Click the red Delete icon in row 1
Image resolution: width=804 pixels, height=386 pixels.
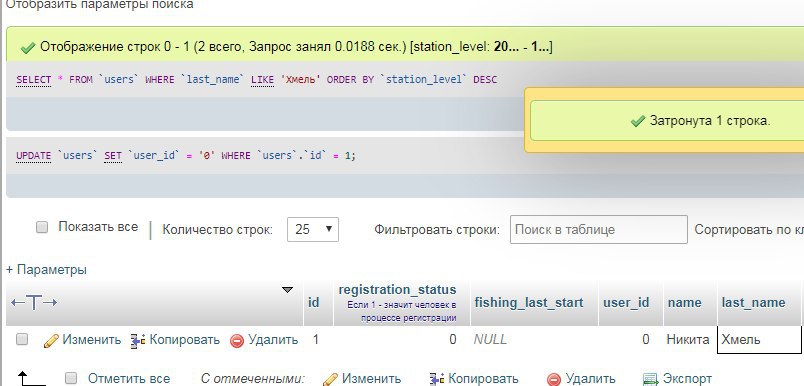237,341
